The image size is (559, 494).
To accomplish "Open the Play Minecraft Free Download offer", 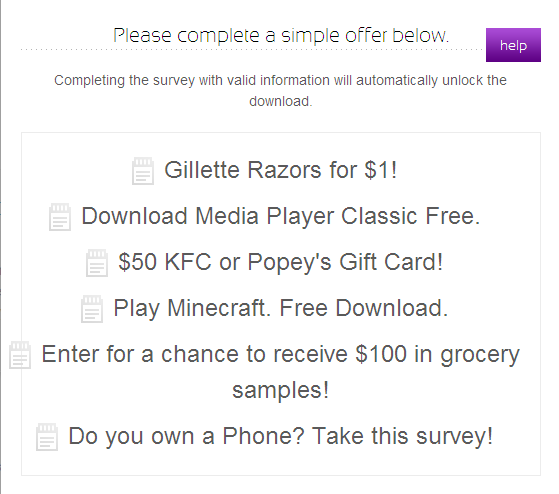I will pyautogui.click(x=281, y=308).
